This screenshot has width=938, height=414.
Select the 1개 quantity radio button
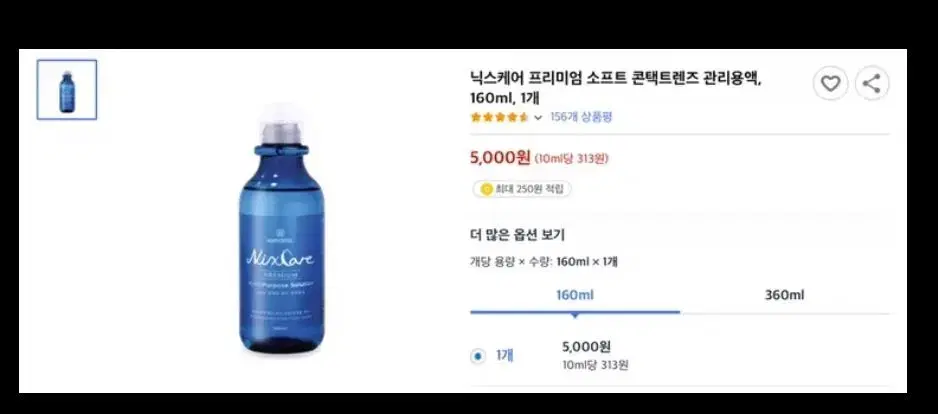(x=477, y=357)
